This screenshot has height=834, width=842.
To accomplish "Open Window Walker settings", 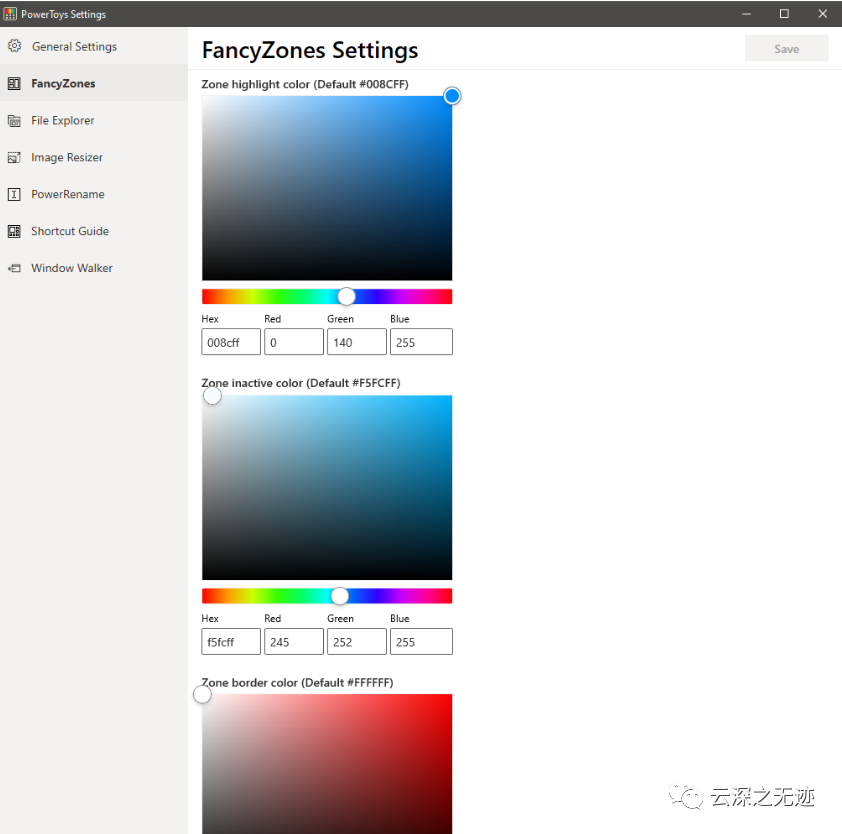I will [94, 268].
